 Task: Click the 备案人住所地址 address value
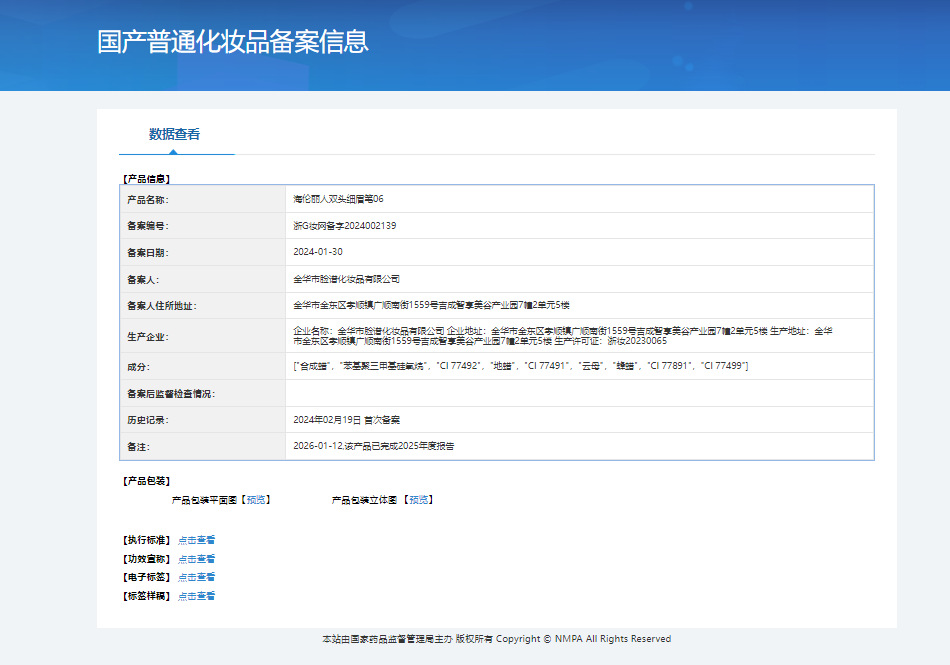coord(431,305)
